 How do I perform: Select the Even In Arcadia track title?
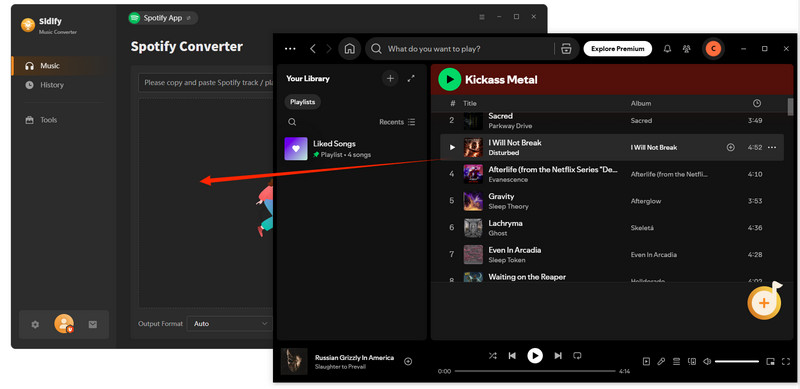(x=515, y=250)
